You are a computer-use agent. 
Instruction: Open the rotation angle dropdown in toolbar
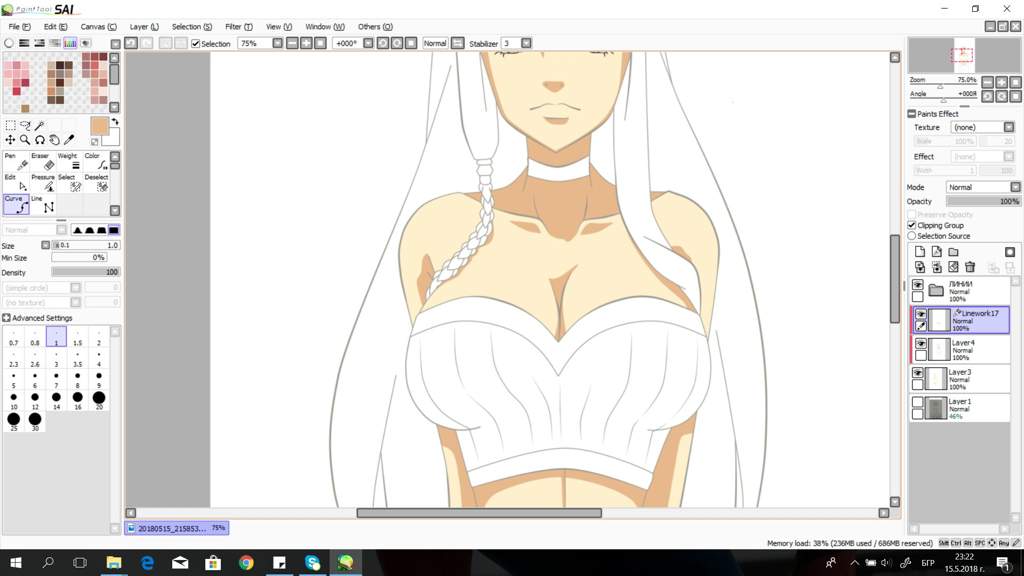pyautogui.click(x=368, y=43)
